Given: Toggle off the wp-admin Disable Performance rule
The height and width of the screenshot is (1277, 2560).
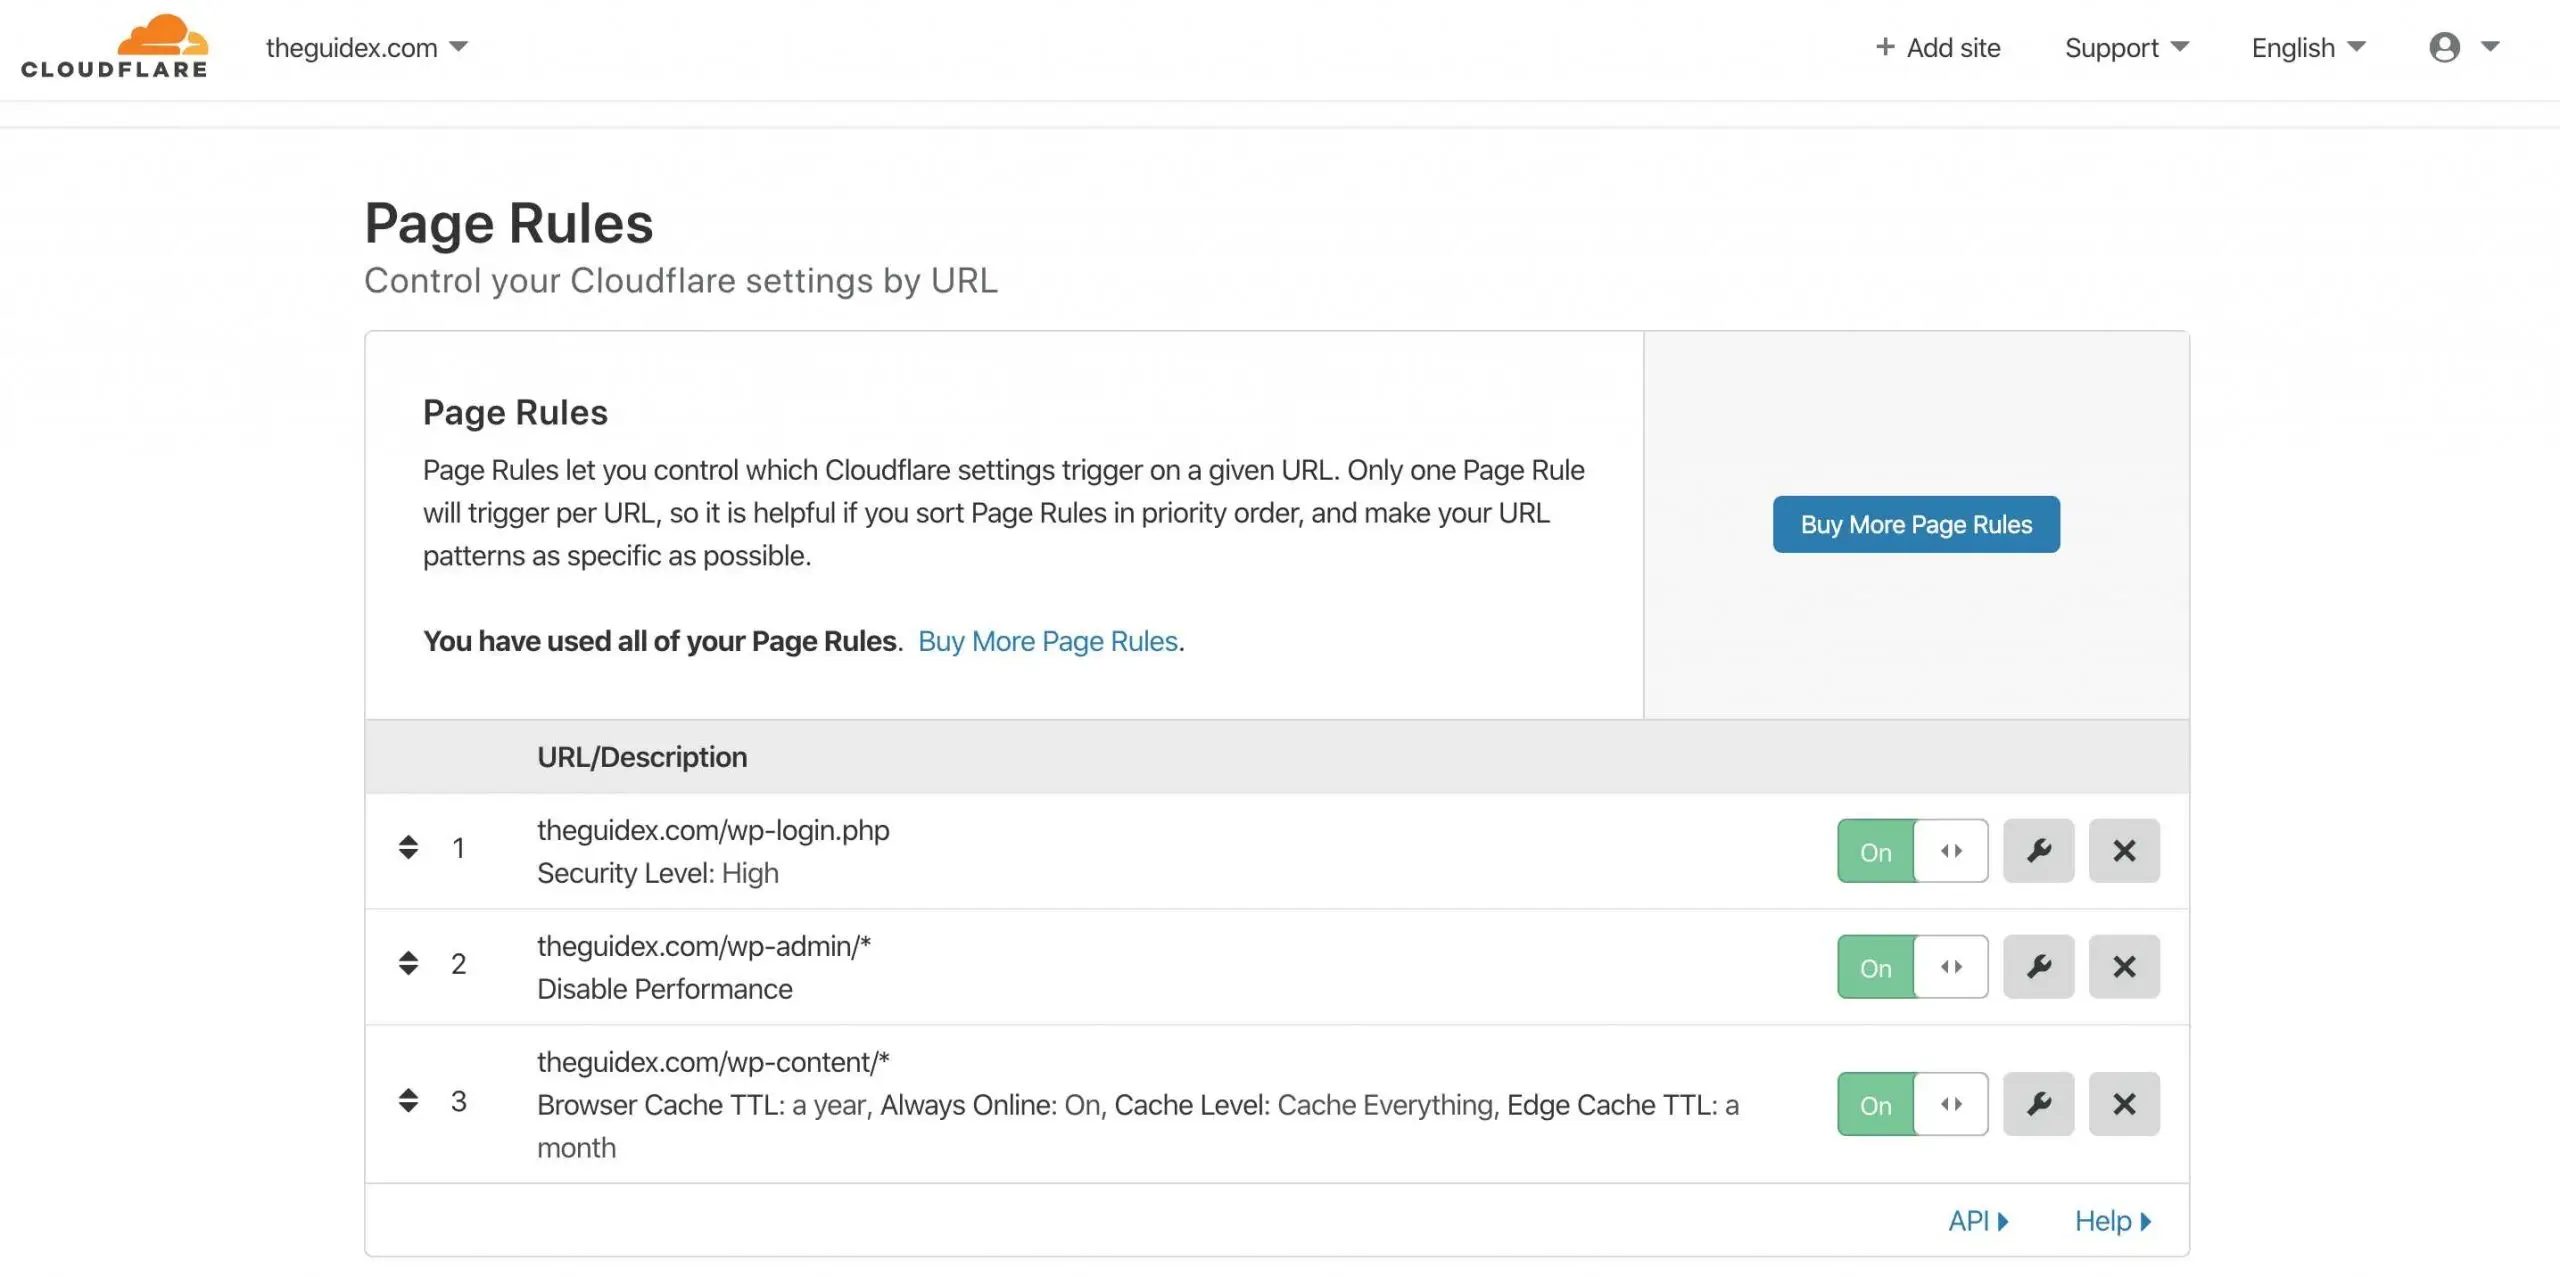Looking at the screenshot, I should 1875,966.
